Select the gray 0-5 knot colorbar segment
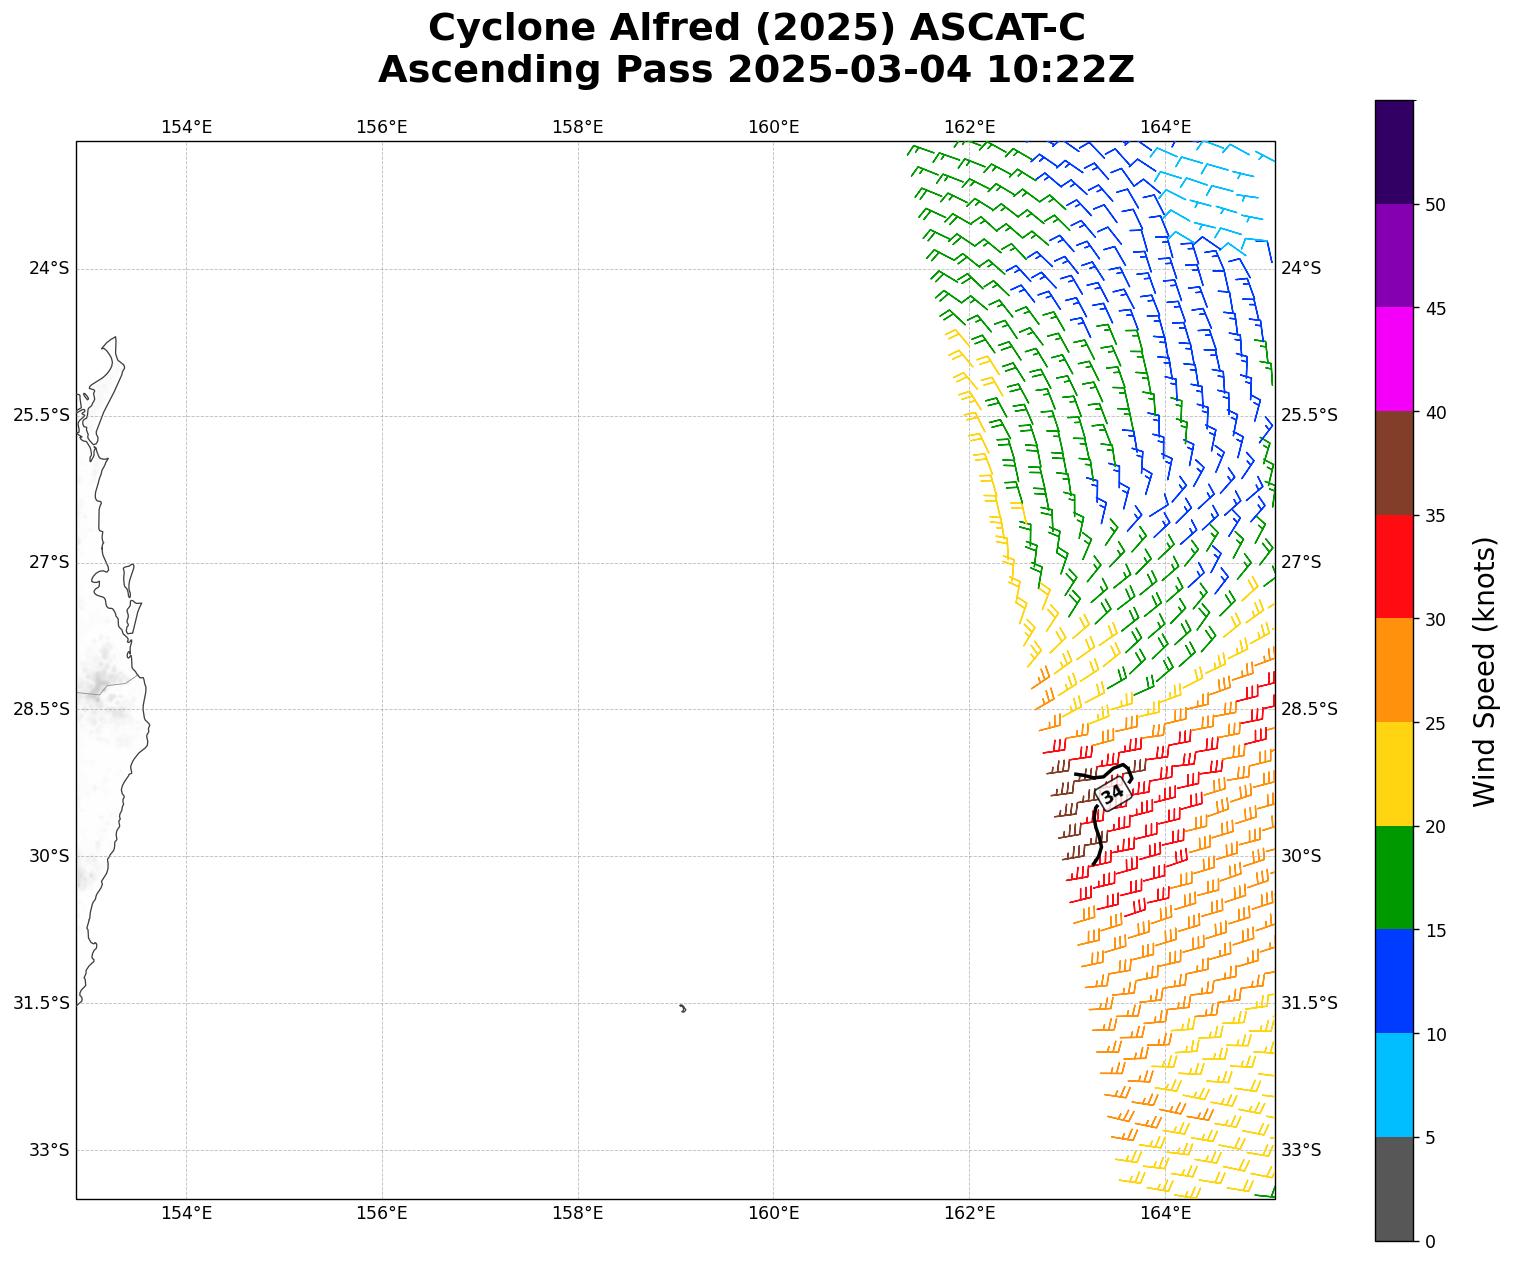The height and width of the screenshot is (1264, 1513). [x=1394, y=1188]
